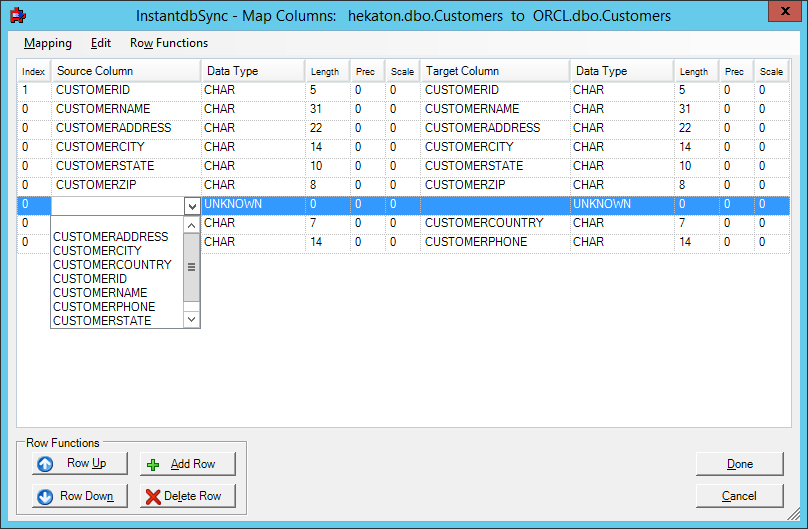Open the Mapping menu
The image size is (808, 529).
coord(48,43)
